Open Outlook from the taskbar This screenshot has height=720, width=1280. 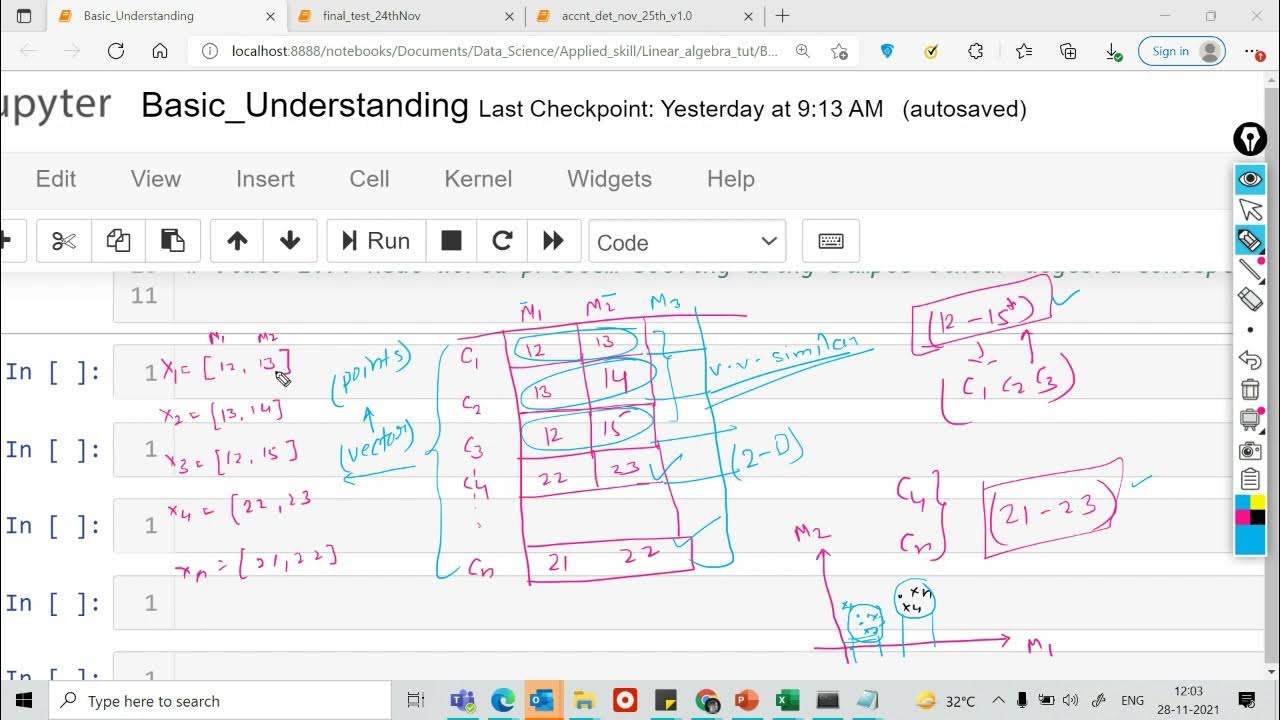542,701
